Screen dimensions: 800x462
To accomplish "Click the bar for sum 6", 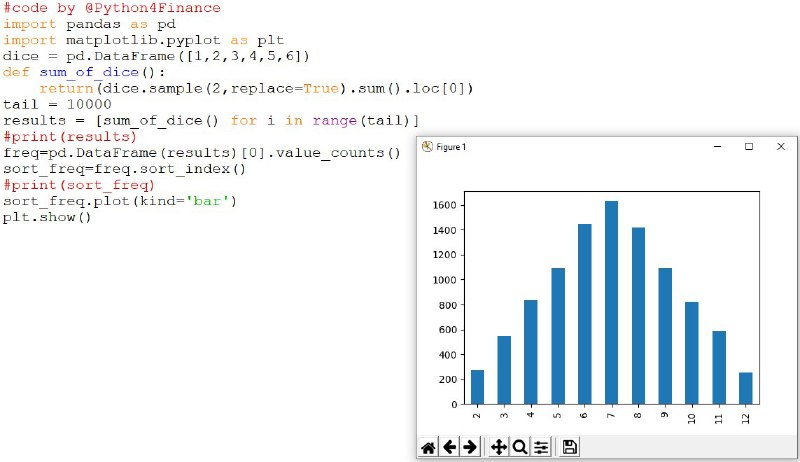I will pyautogui.click(x=585, y=314).
